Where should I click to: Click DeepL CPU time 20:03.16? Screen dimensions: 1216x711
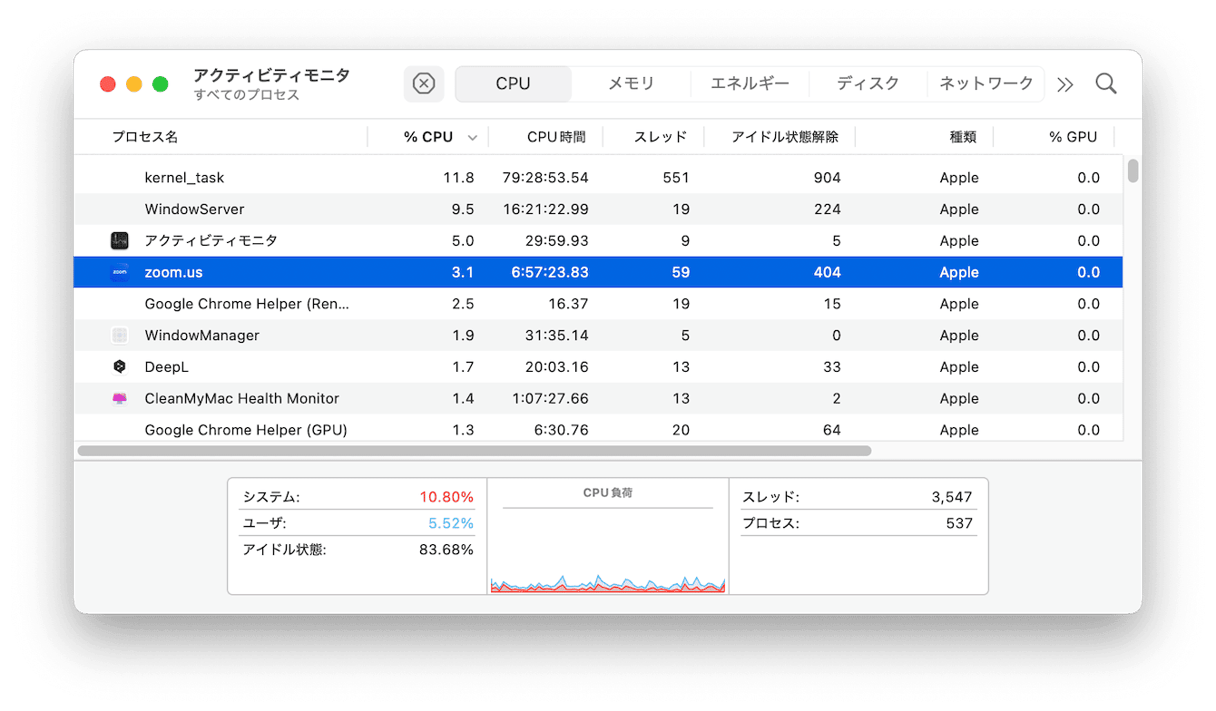pyautogui.click(x=557, y=367)
